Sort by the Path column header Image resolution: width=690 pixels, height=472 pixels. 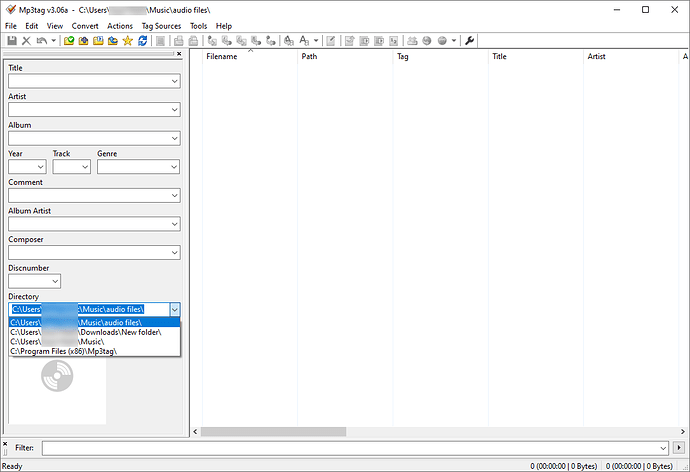coord(345,56)
